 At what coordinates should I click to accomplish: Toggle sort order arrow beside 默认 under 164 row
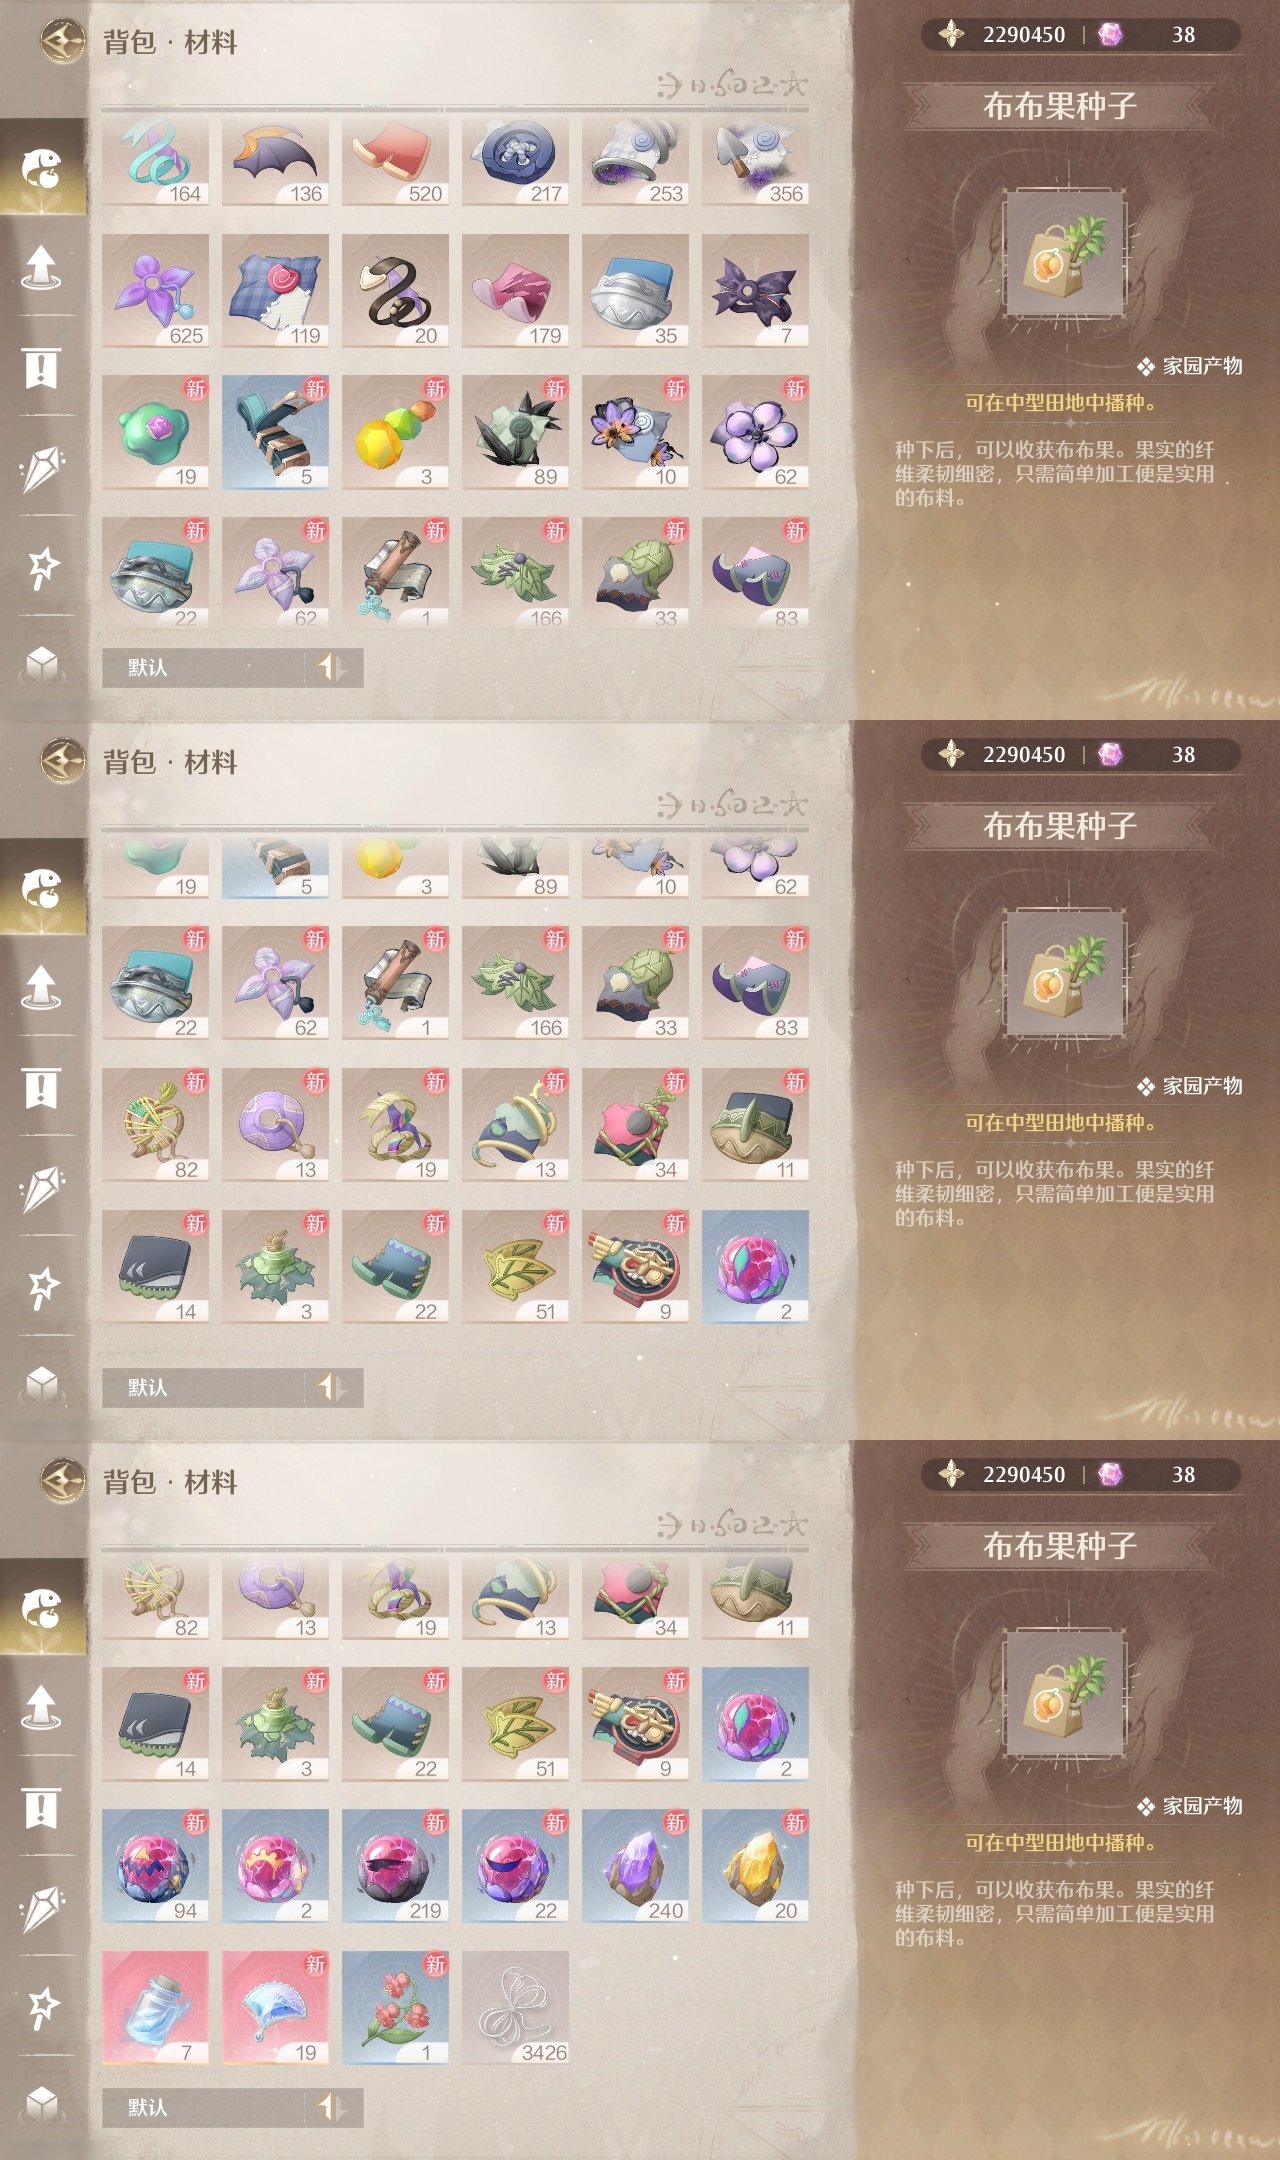331,667
